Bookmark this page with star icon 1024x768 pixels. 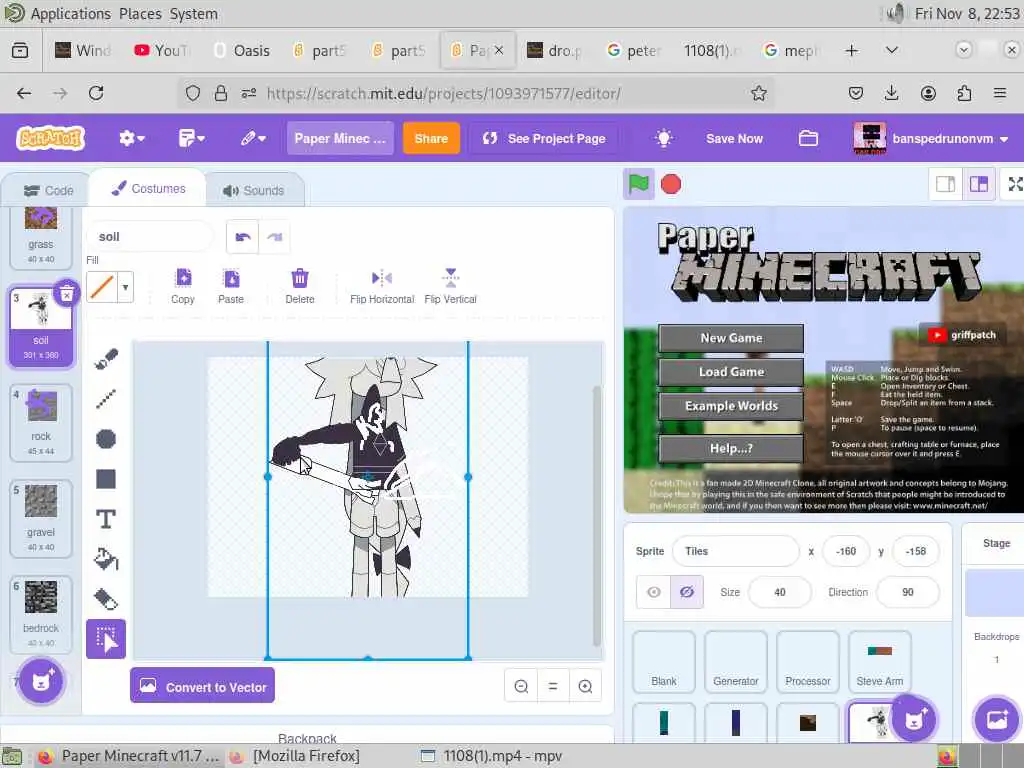point(758,93)
